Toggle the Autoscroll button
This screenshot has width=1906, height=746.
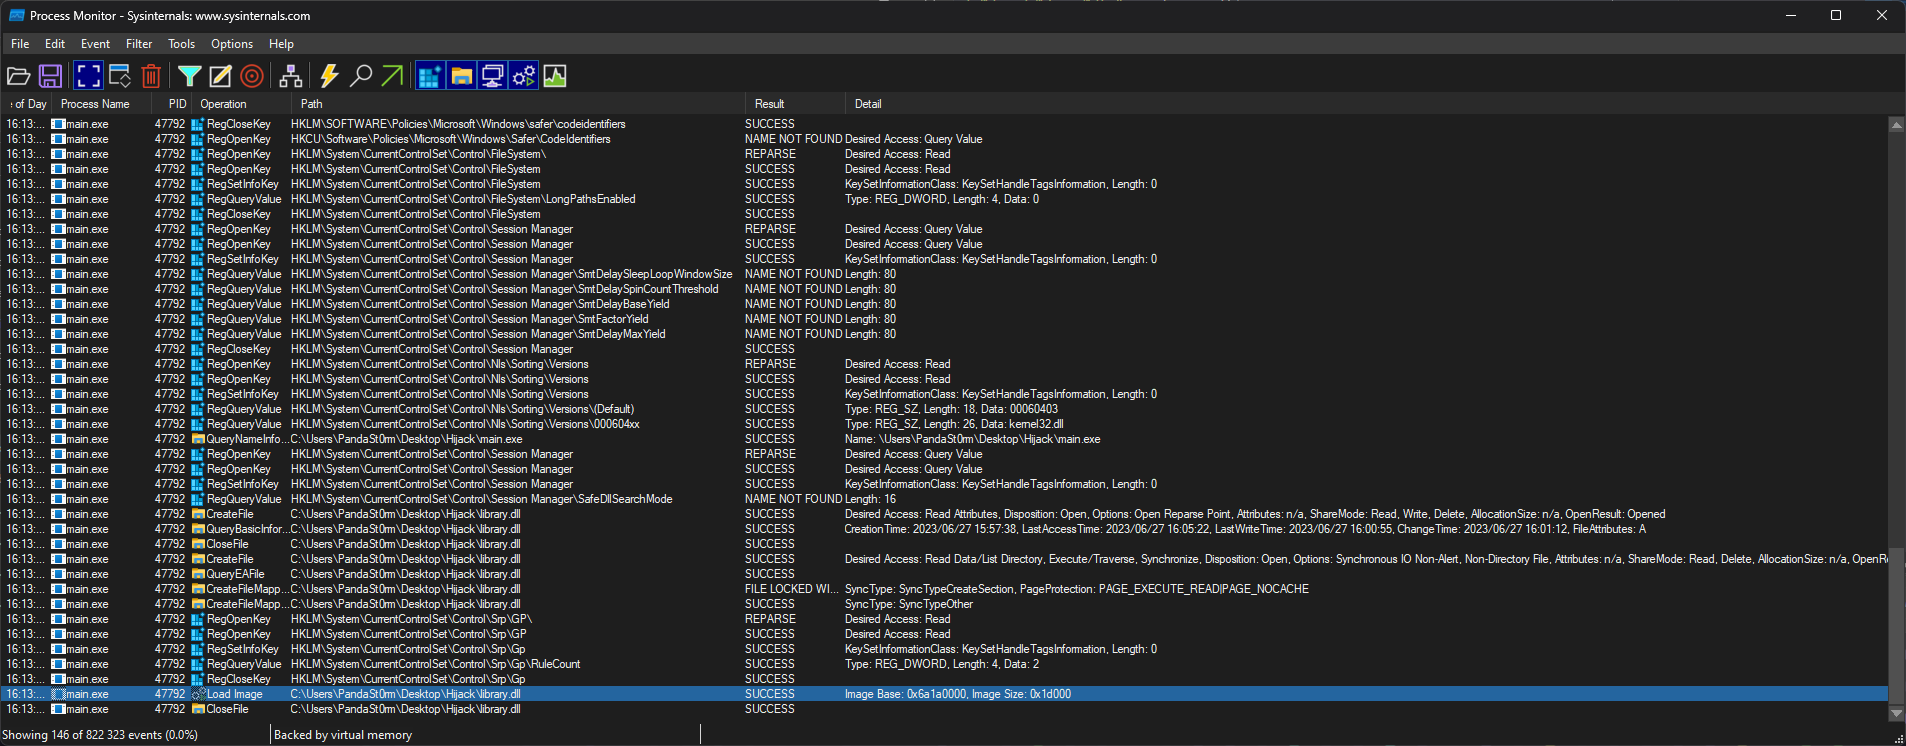point(120,76)
